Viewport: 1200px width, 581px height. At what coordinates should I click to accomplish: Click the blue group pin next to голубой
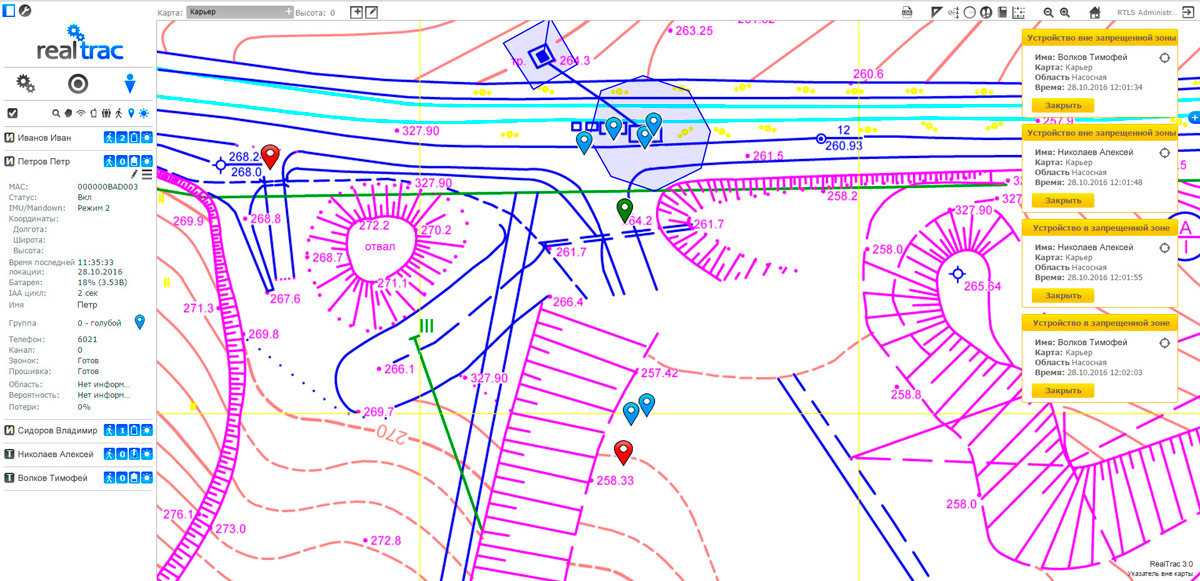point(140,322)
